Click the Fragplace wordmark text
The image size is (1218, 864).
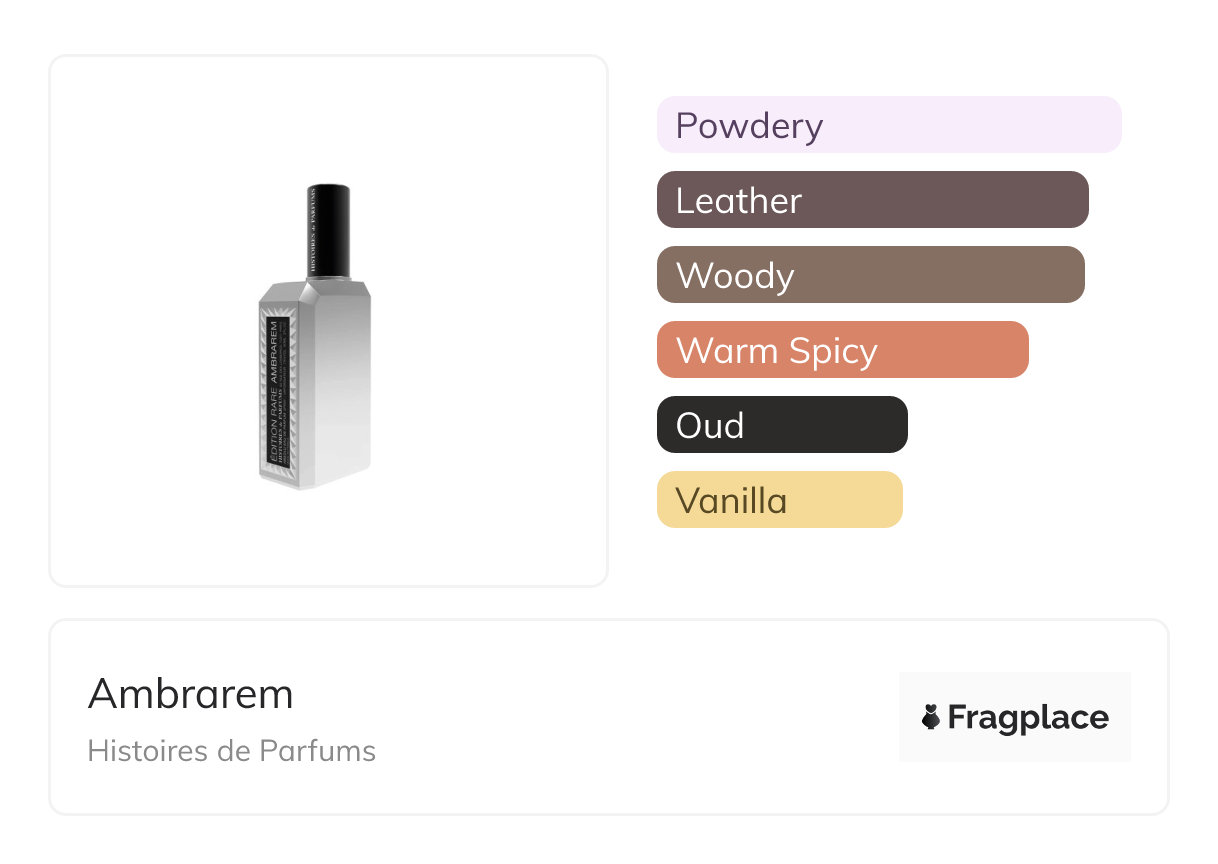point(1028,717)
